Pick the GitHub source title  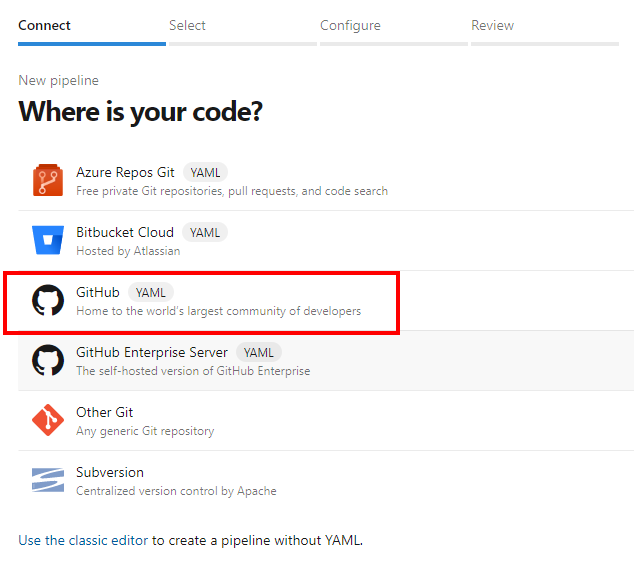[98, 292]
